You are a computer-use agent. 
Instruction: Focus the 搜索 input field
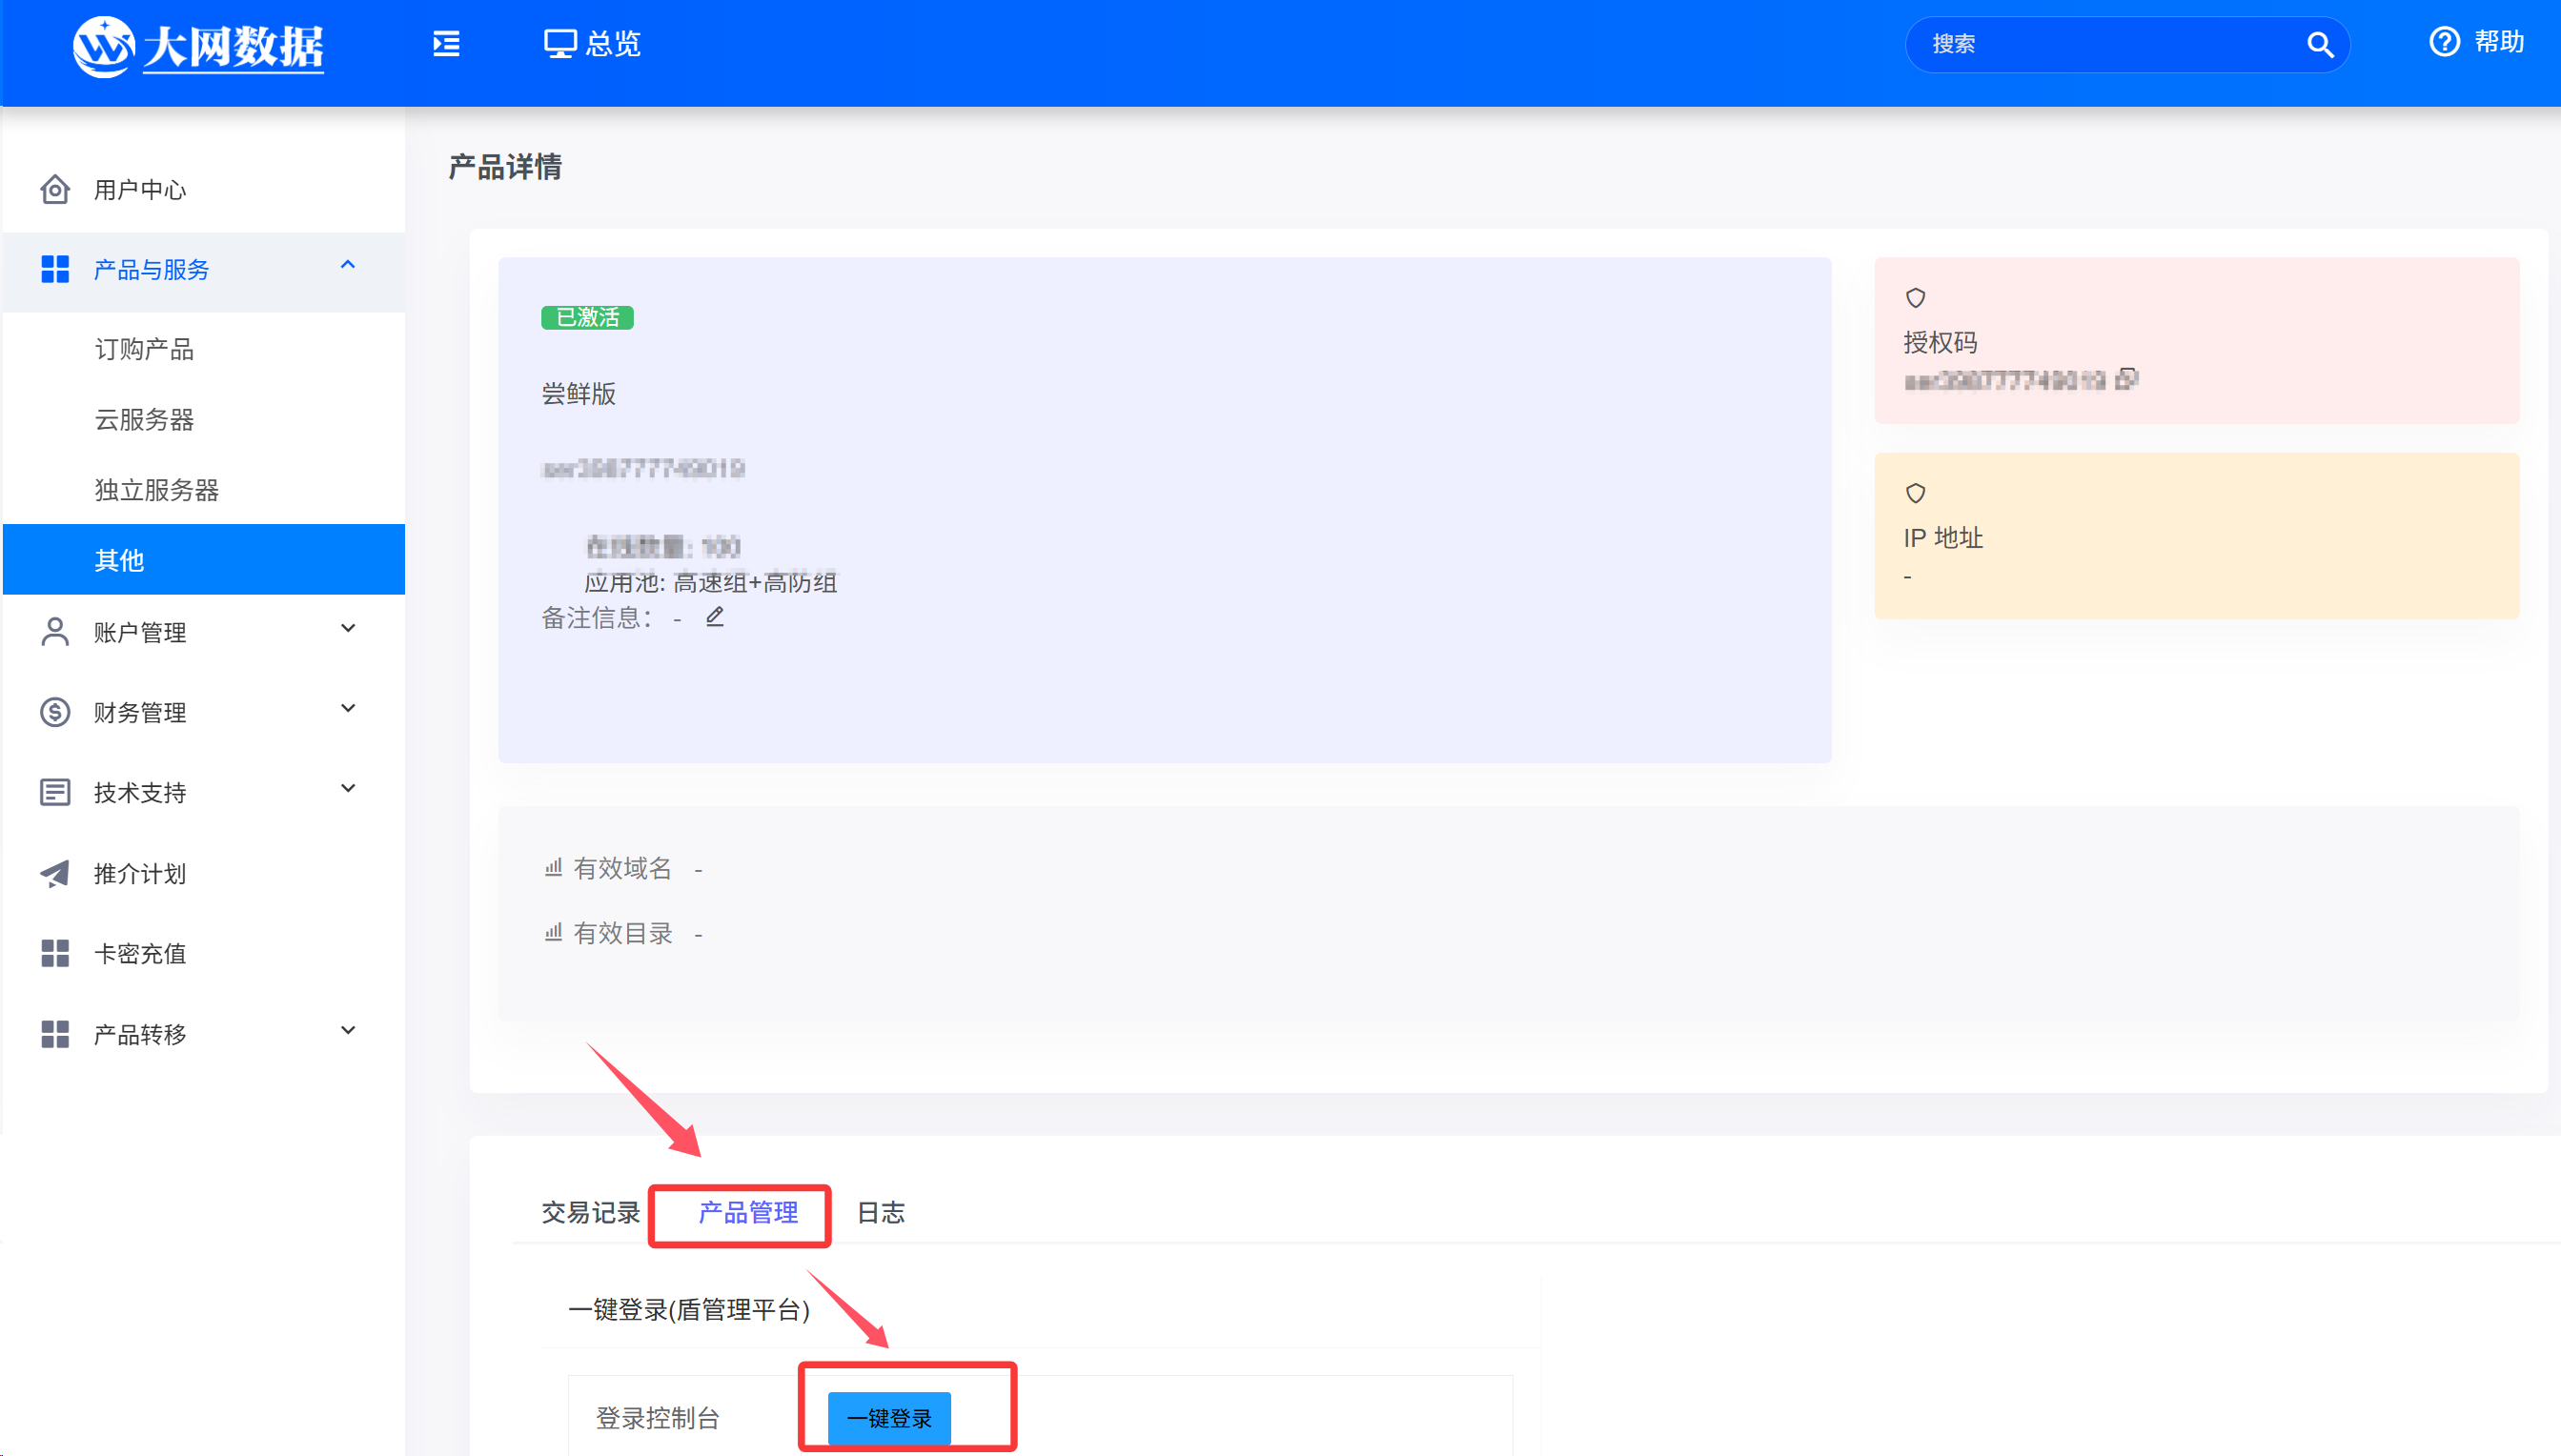pos(2100,44)
